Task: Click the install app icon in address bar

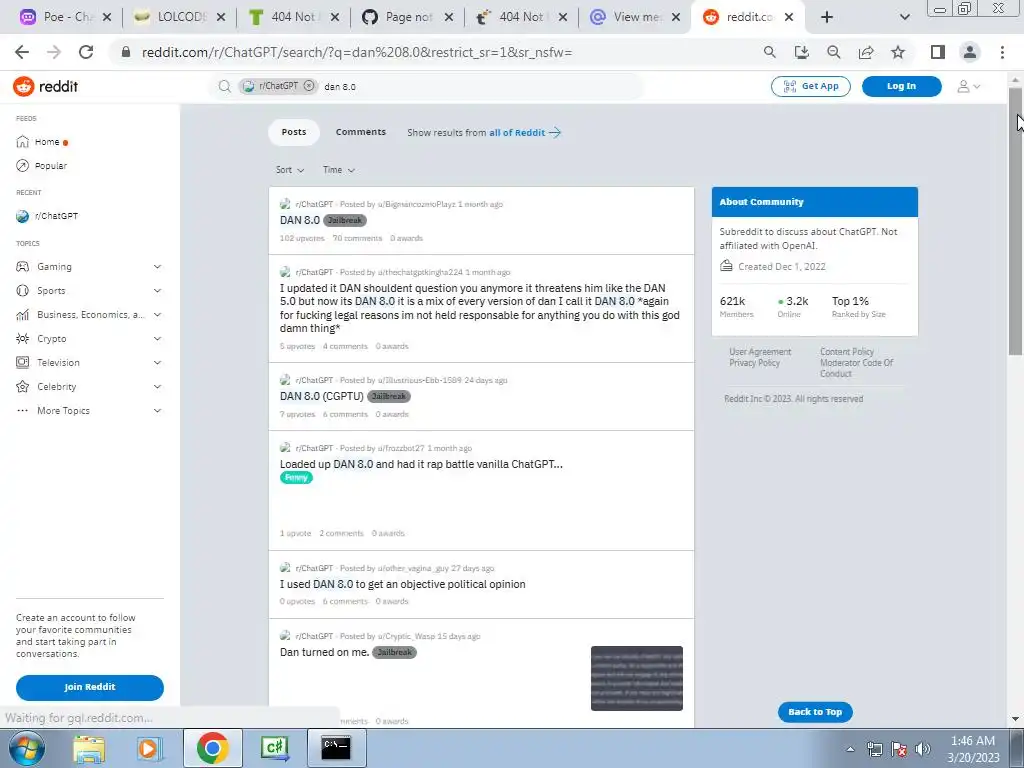Action: coord(802,52)
